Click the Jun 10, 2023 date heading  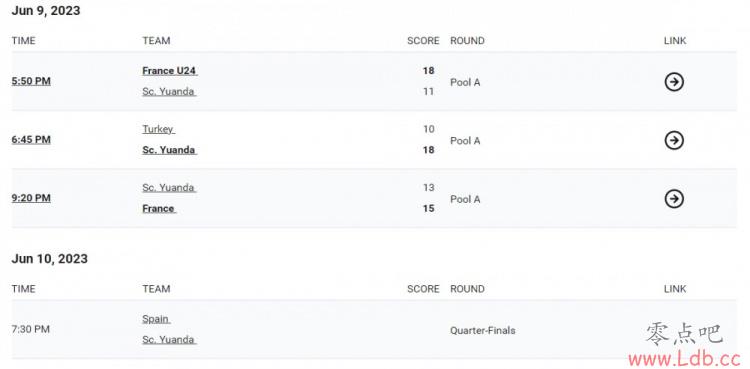[50, 259]
